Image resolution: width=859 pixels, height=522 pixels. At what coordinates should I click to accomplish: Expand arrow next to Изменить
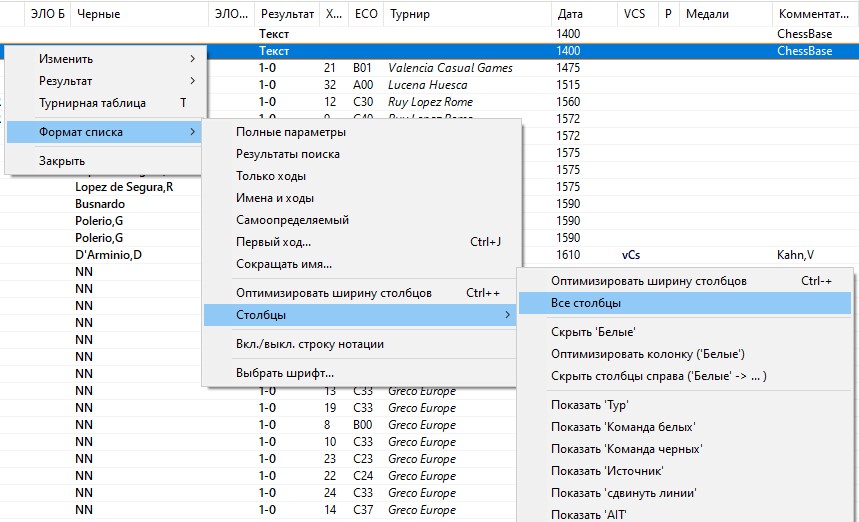point(192,59)
